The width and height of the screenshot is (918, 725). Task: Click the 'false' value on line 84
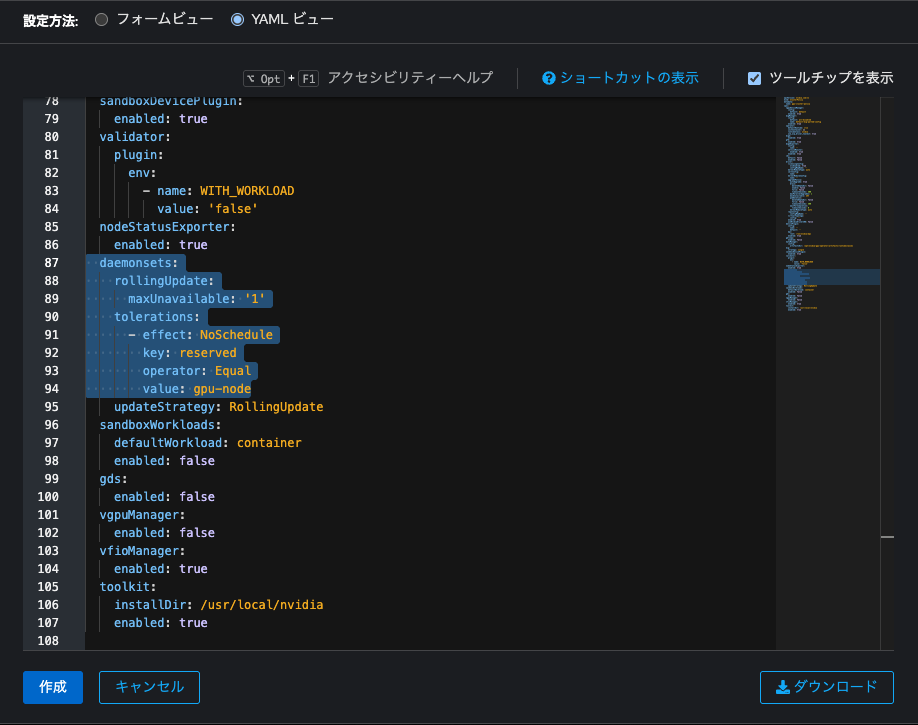[233, 209]
